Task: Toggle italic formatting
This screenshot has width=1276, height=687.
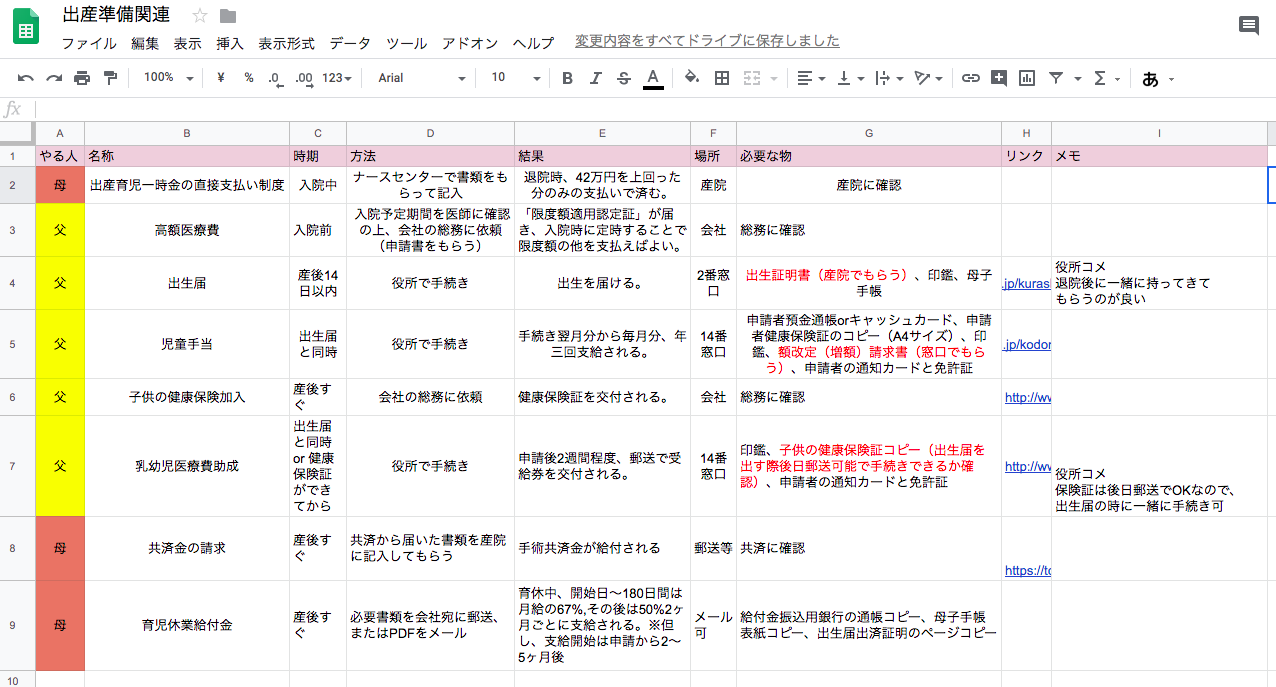Action: tap(596, 78)
